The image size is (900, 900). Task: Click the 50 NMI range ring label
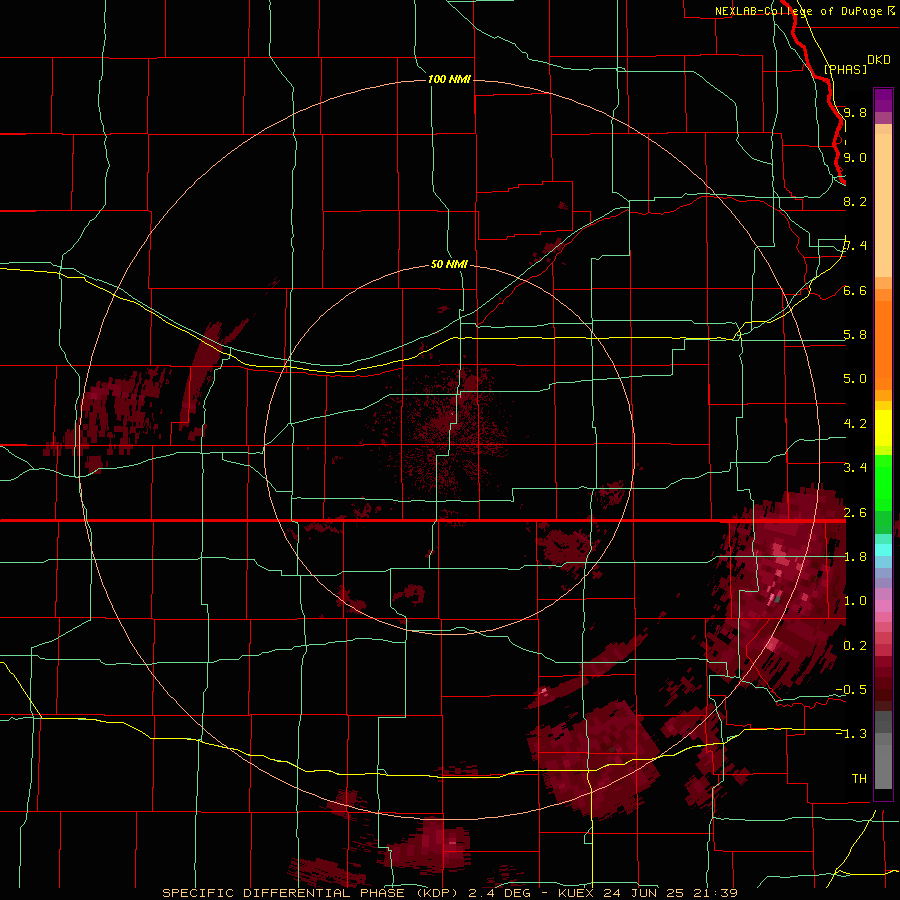tap(449, 264)
